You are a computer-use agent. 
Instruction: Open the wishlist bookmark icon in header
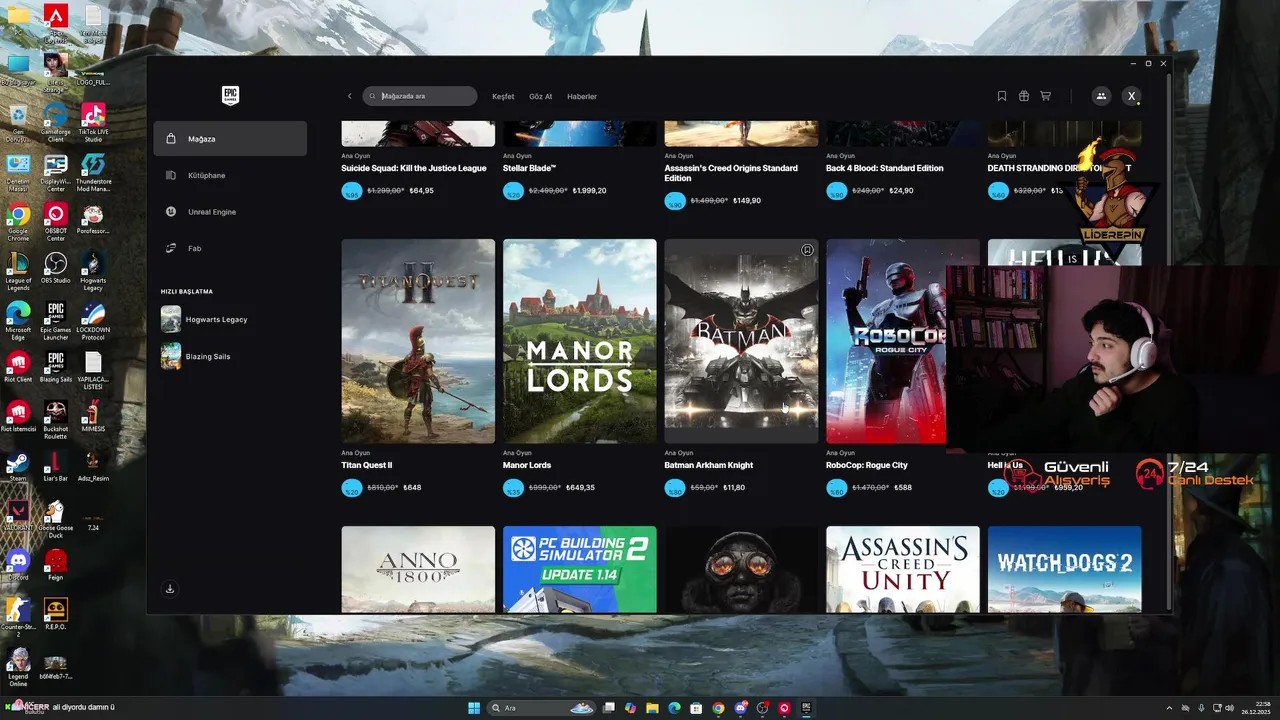tap(1001, 96)
